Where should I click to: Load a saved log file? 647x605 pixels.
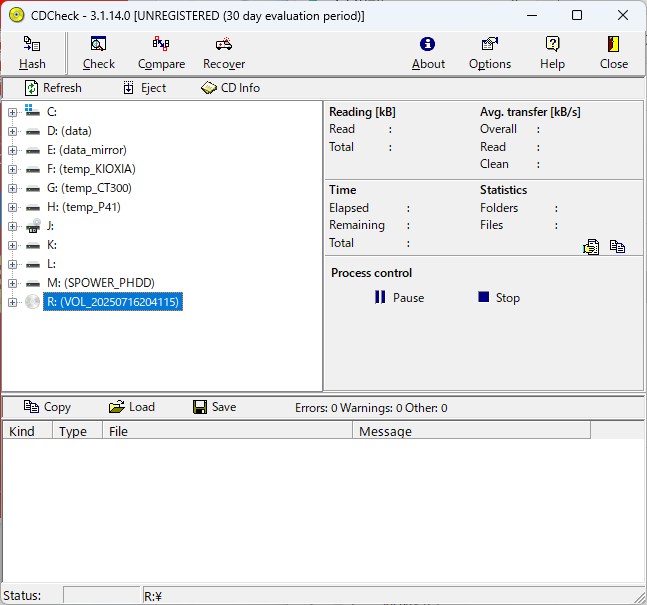click(x=131, y=407)
